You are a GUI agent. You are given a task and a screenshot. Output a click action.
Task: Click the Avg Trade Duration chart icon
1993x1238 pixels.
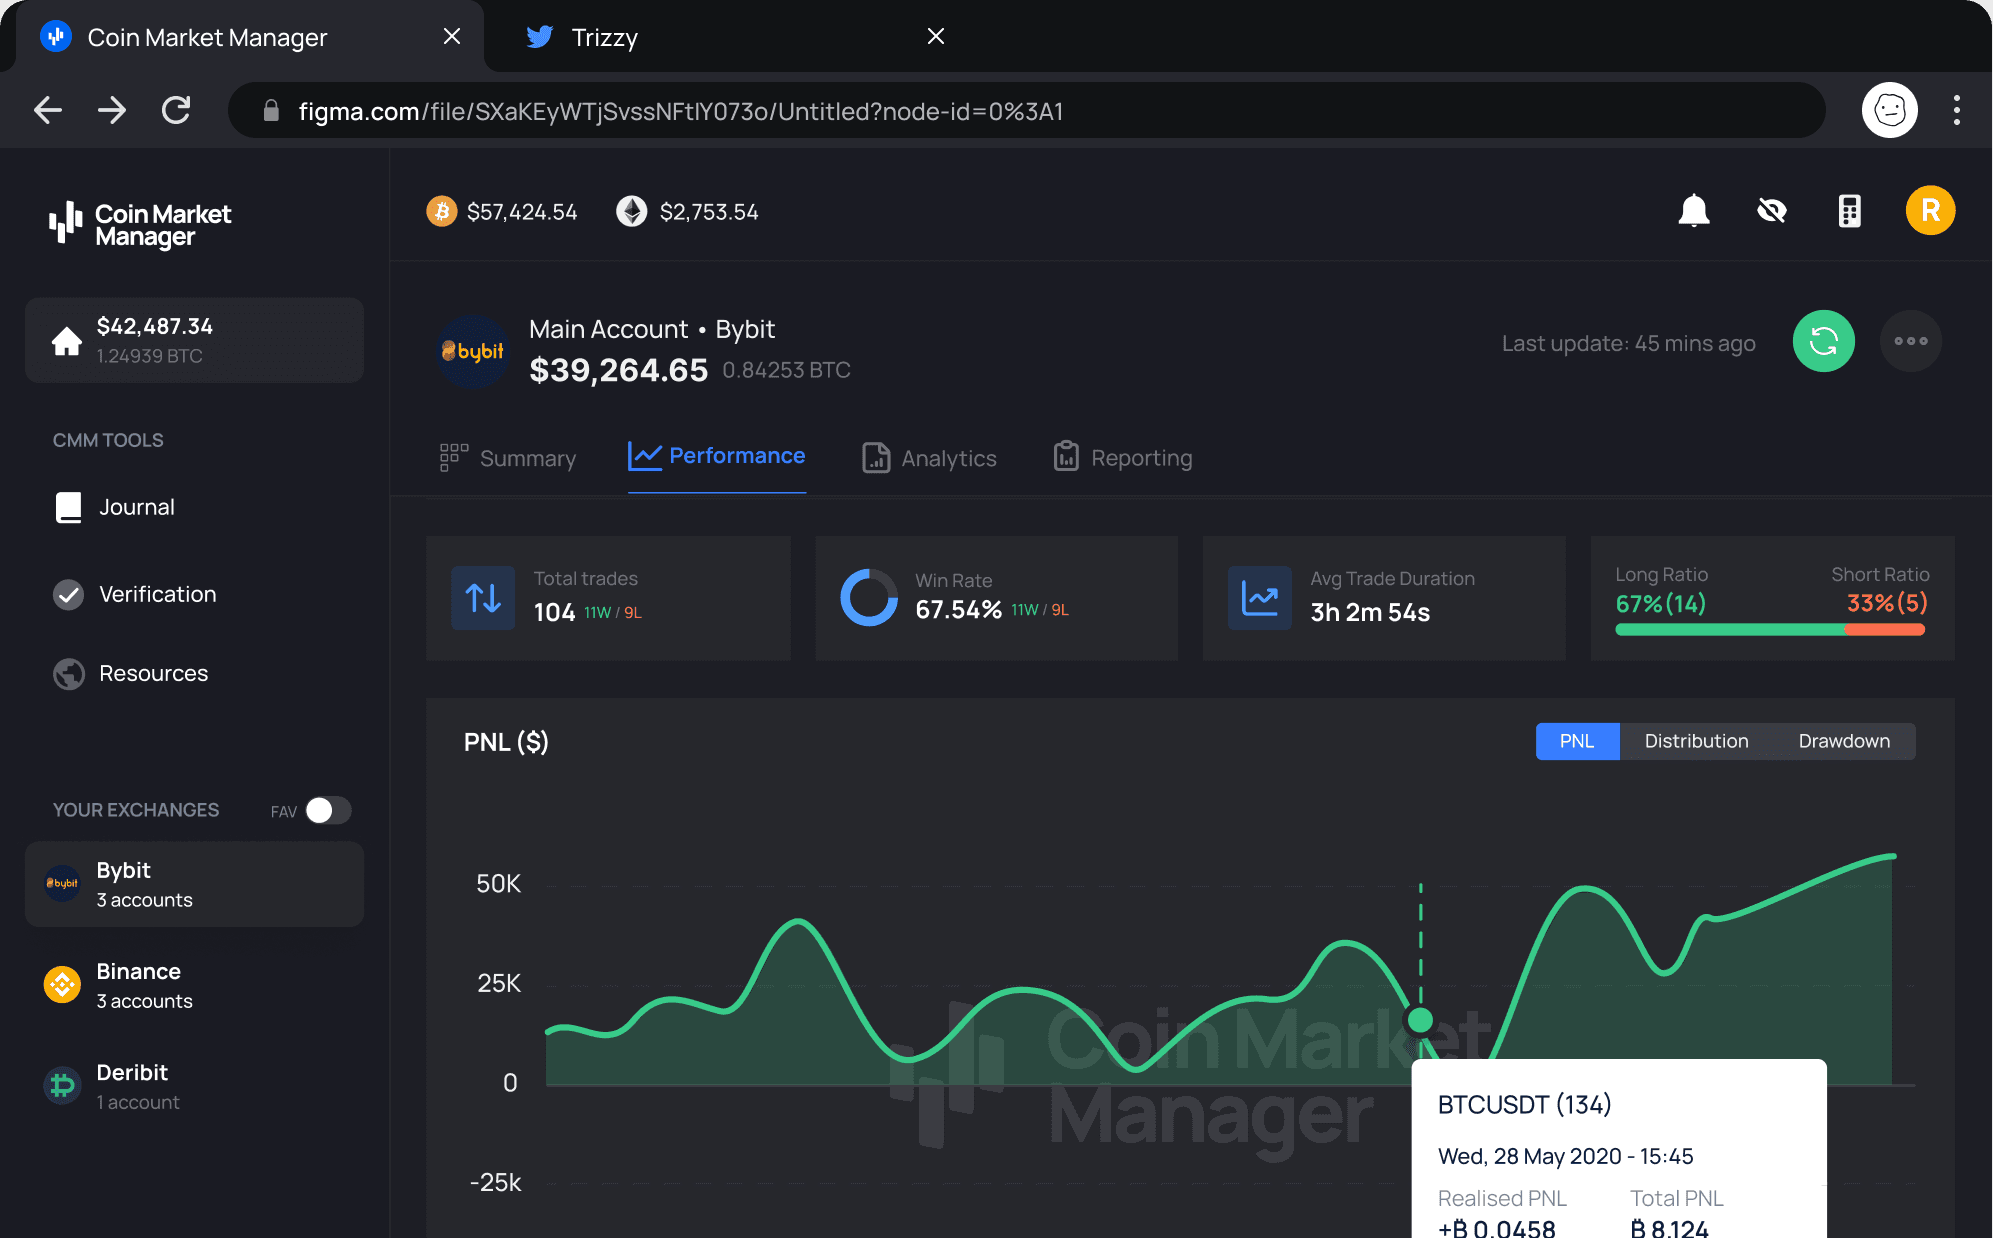(x=1260, y=598)
